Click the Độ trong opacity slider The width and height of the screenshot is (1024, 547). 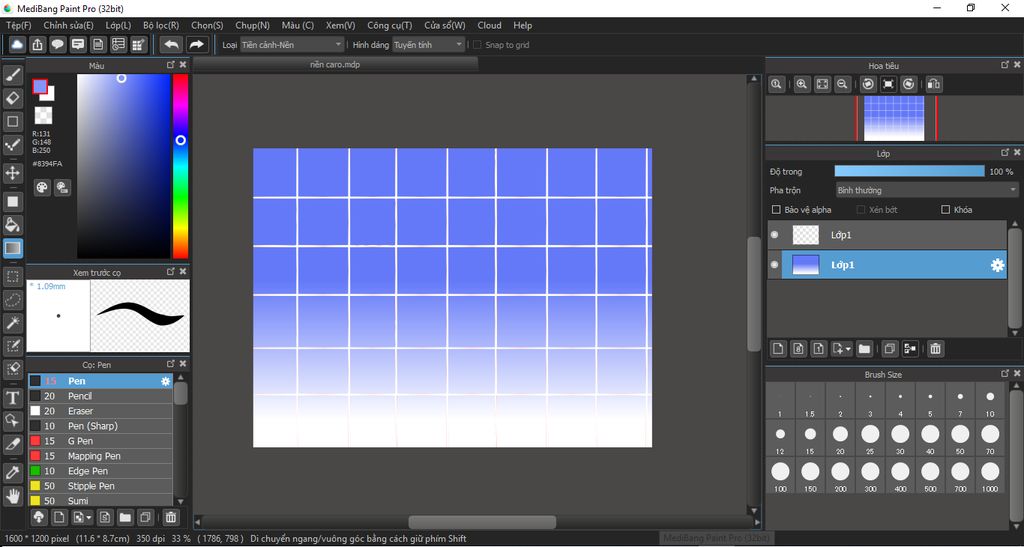coord(909,171)
